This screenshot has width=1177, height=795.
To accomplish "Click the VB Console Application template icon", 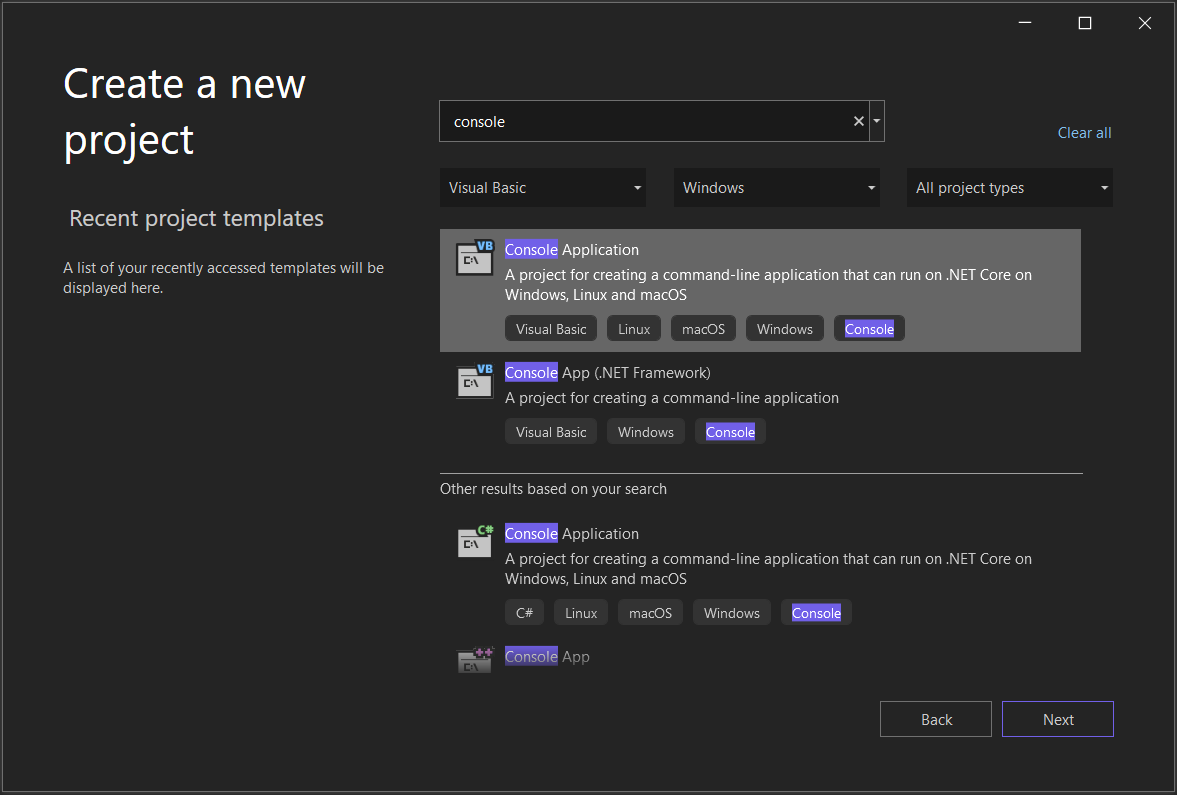I will 474,257.
